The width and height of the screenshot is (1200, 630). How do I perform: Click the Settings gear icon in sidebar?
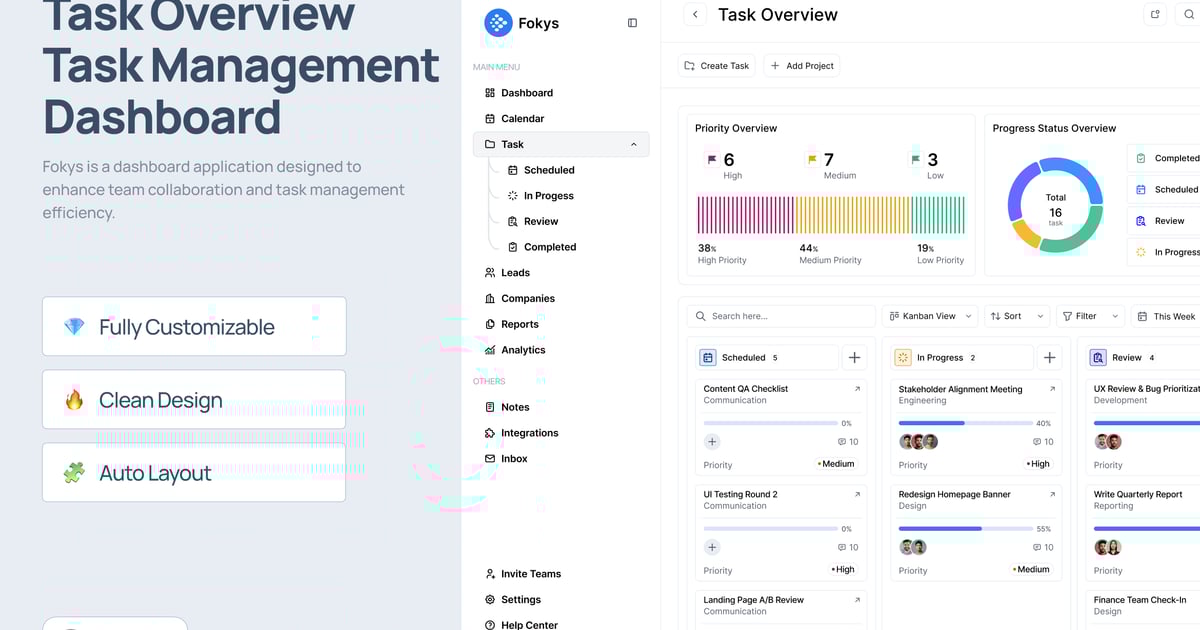tap(490, 600)
